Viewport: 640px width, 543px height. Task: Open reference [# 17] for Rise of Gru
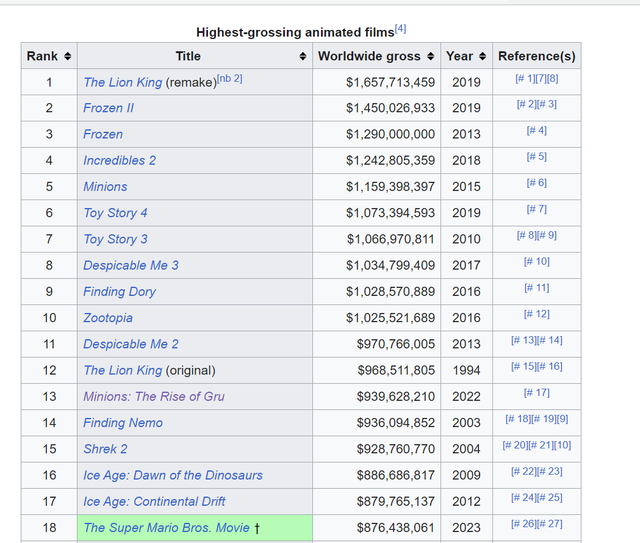click(537, 392)
